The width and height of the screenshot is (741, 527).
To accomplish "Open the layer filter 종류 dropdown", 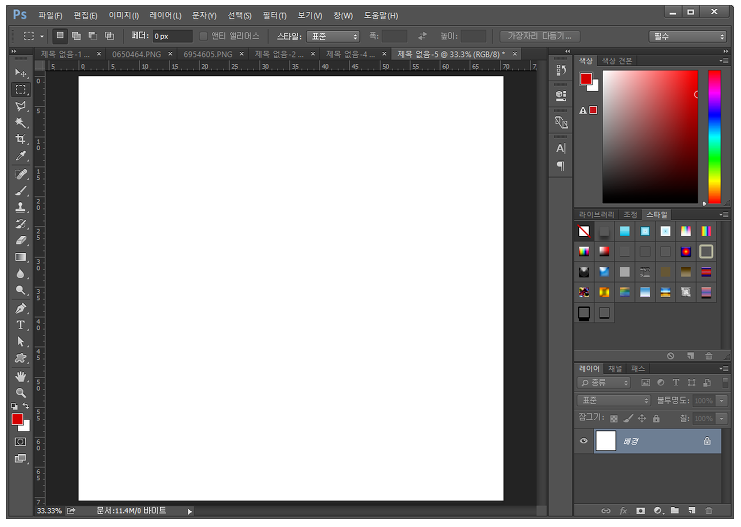I will (x=603, y=383).
